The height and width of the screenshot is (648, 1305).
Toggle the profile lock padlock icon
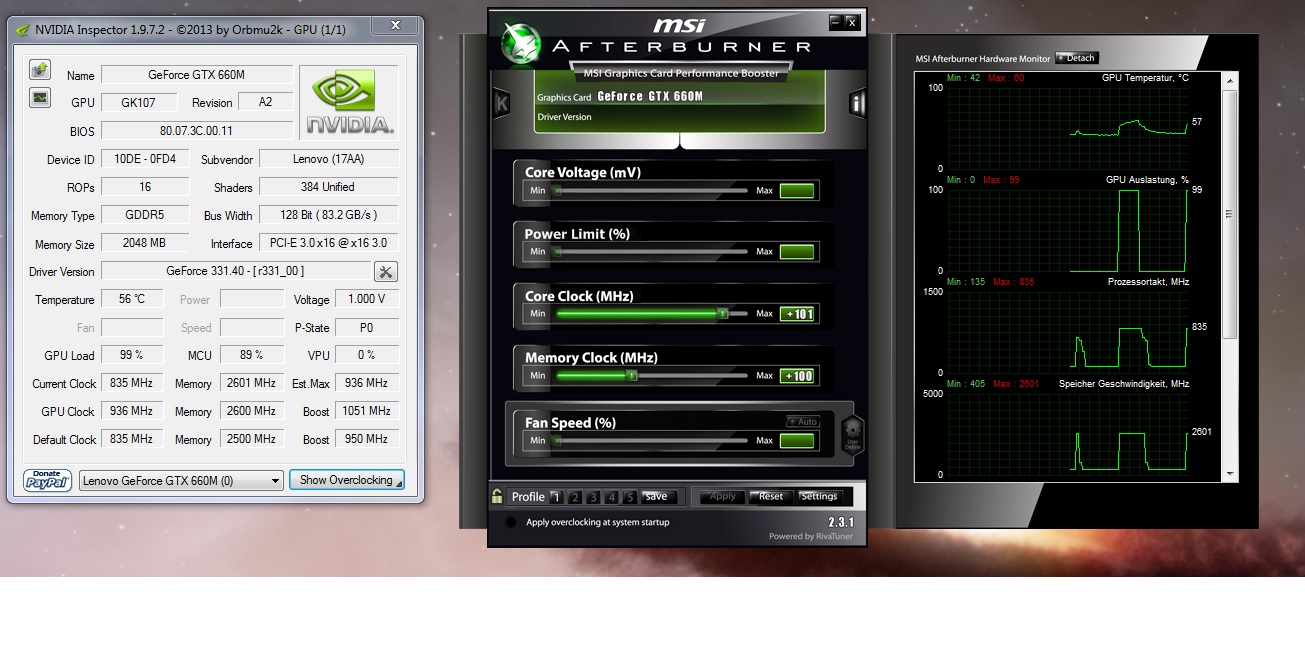[497, 496]
